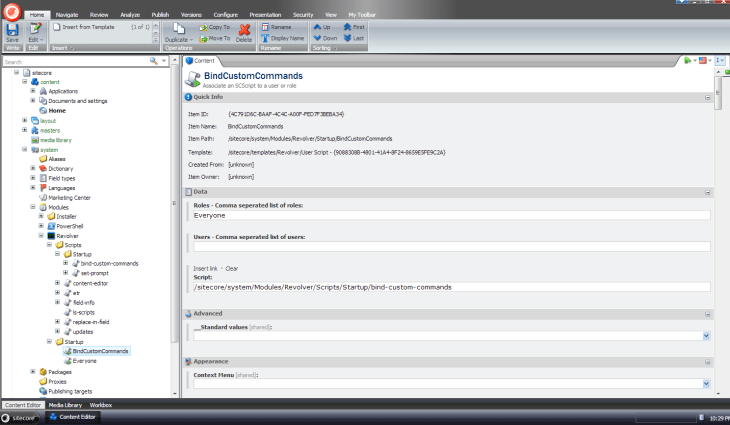
Task: Open the Context Menu dropdown
Action: point(706,384)
